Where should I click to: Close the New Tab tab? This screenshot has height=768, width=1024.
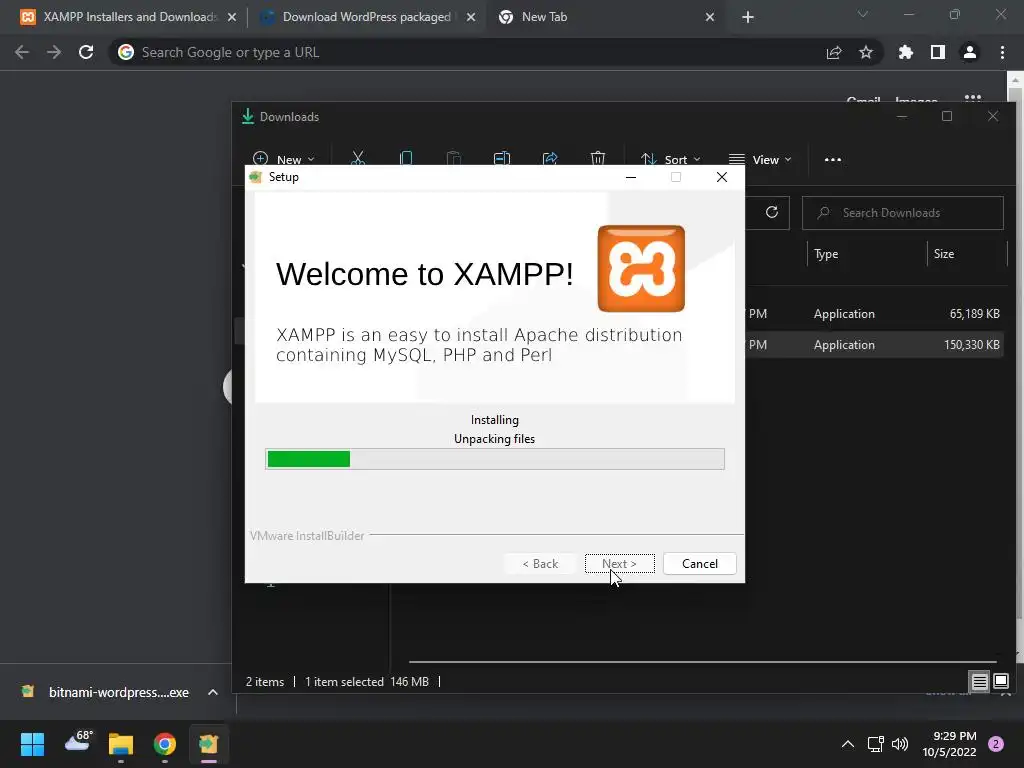click(x=710, y=18)
